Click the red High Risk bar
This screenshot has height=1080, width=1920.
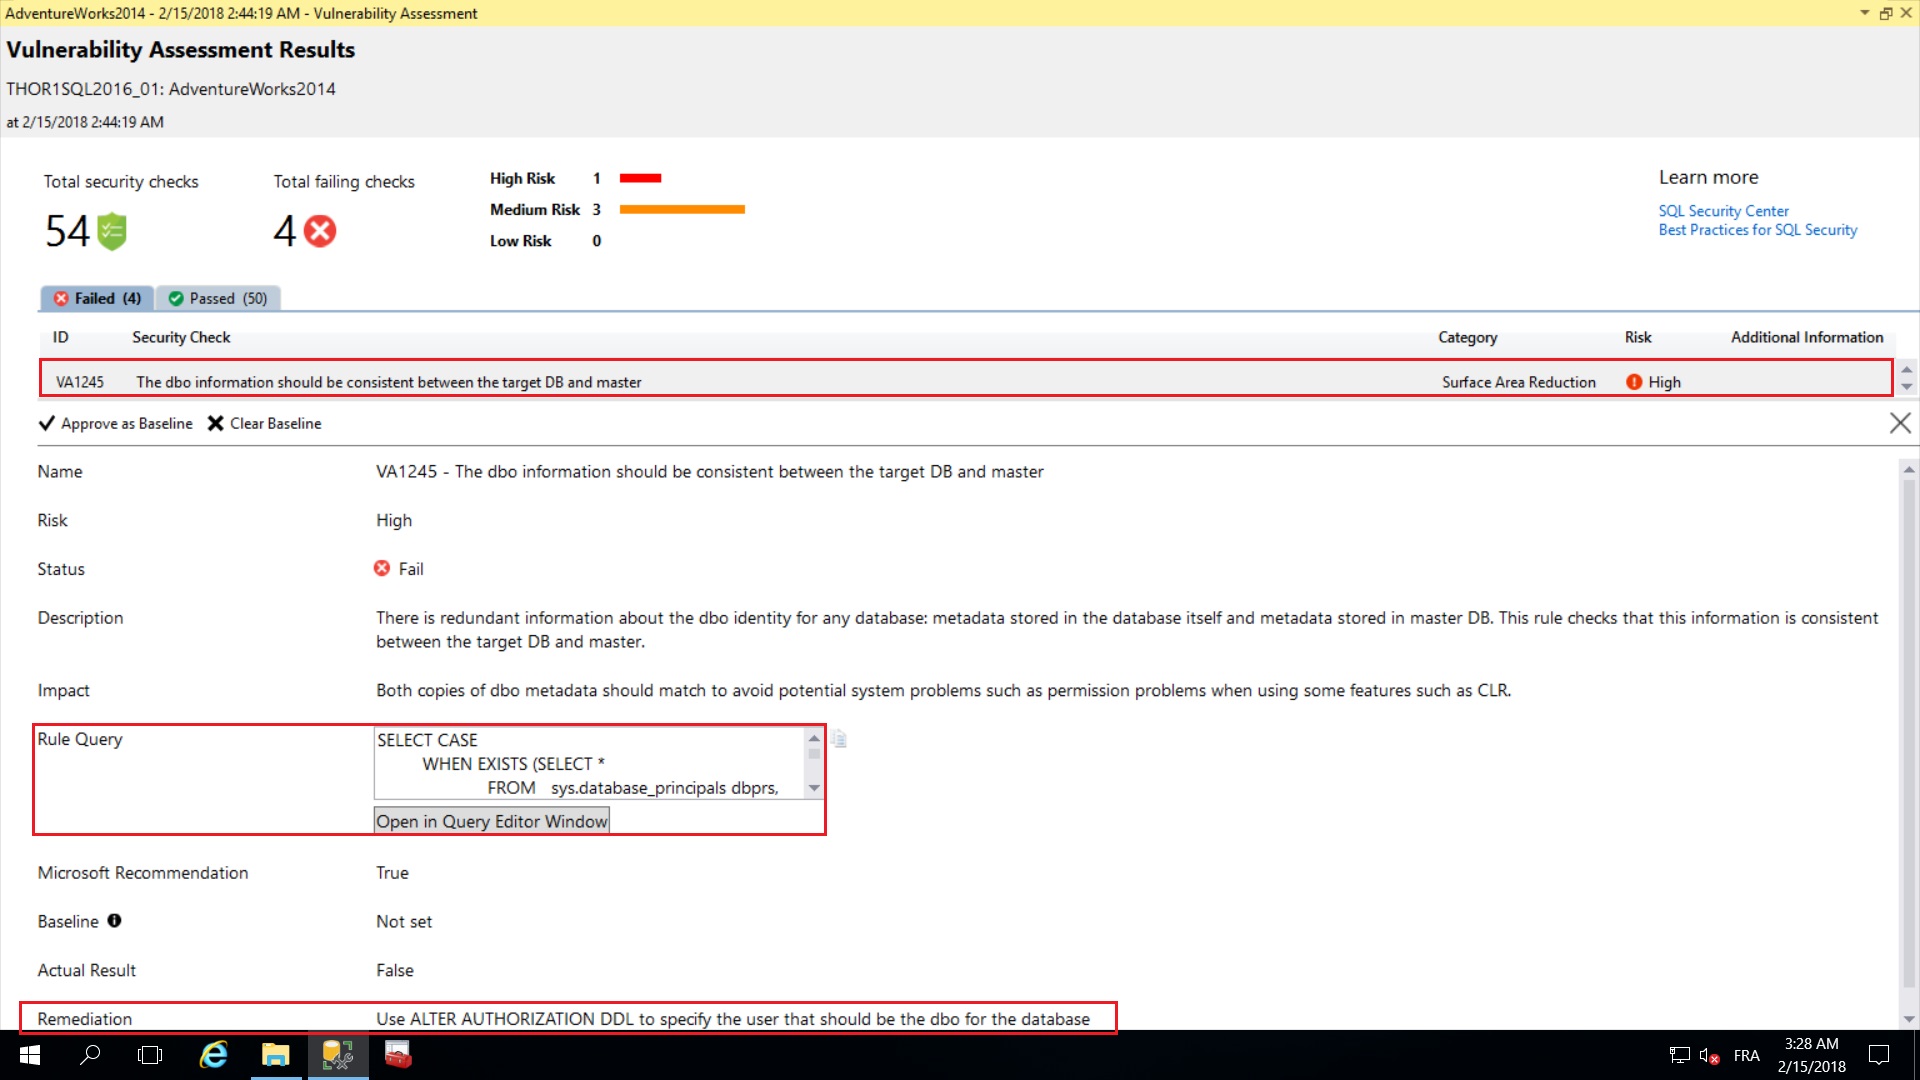point(640,178)
